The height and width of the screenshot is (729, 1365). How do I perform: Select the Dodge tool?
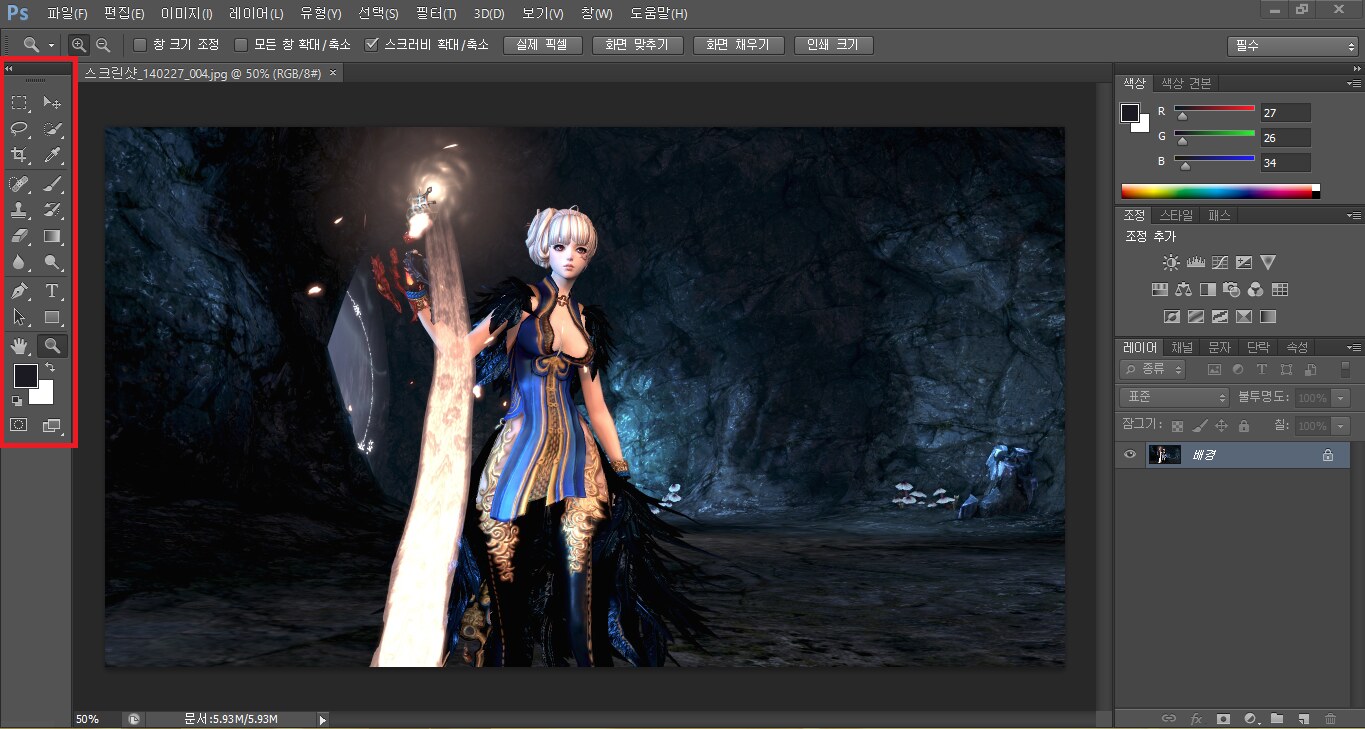point(52,262)
